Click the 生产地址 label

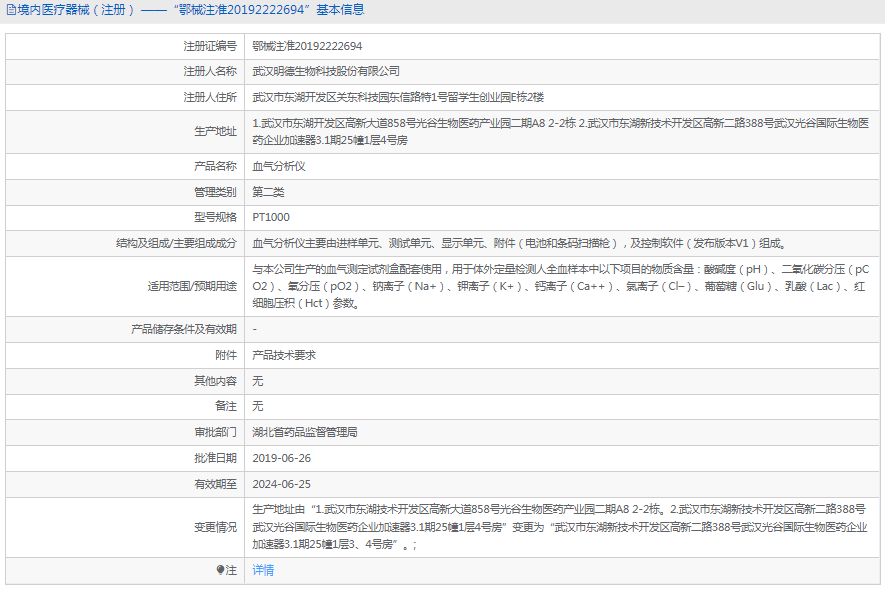click(216, 132)
